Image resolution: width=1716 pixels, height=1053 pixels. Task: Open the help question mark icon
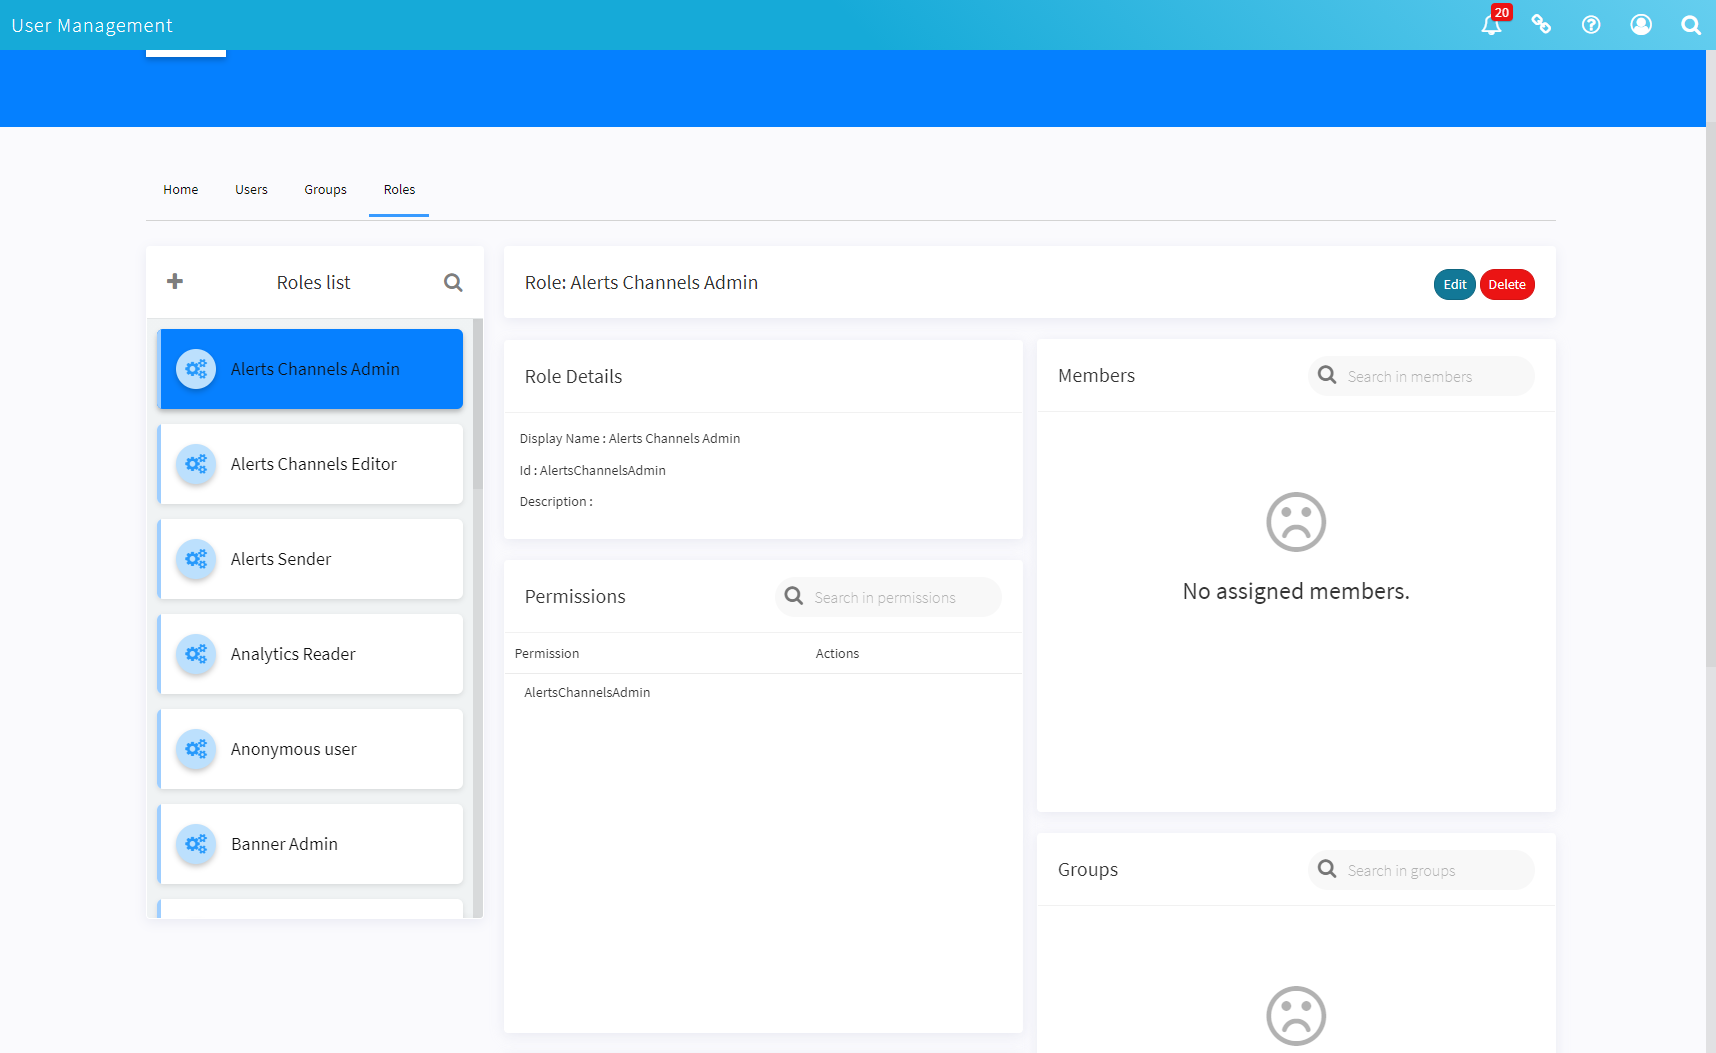pos(1591,25)
